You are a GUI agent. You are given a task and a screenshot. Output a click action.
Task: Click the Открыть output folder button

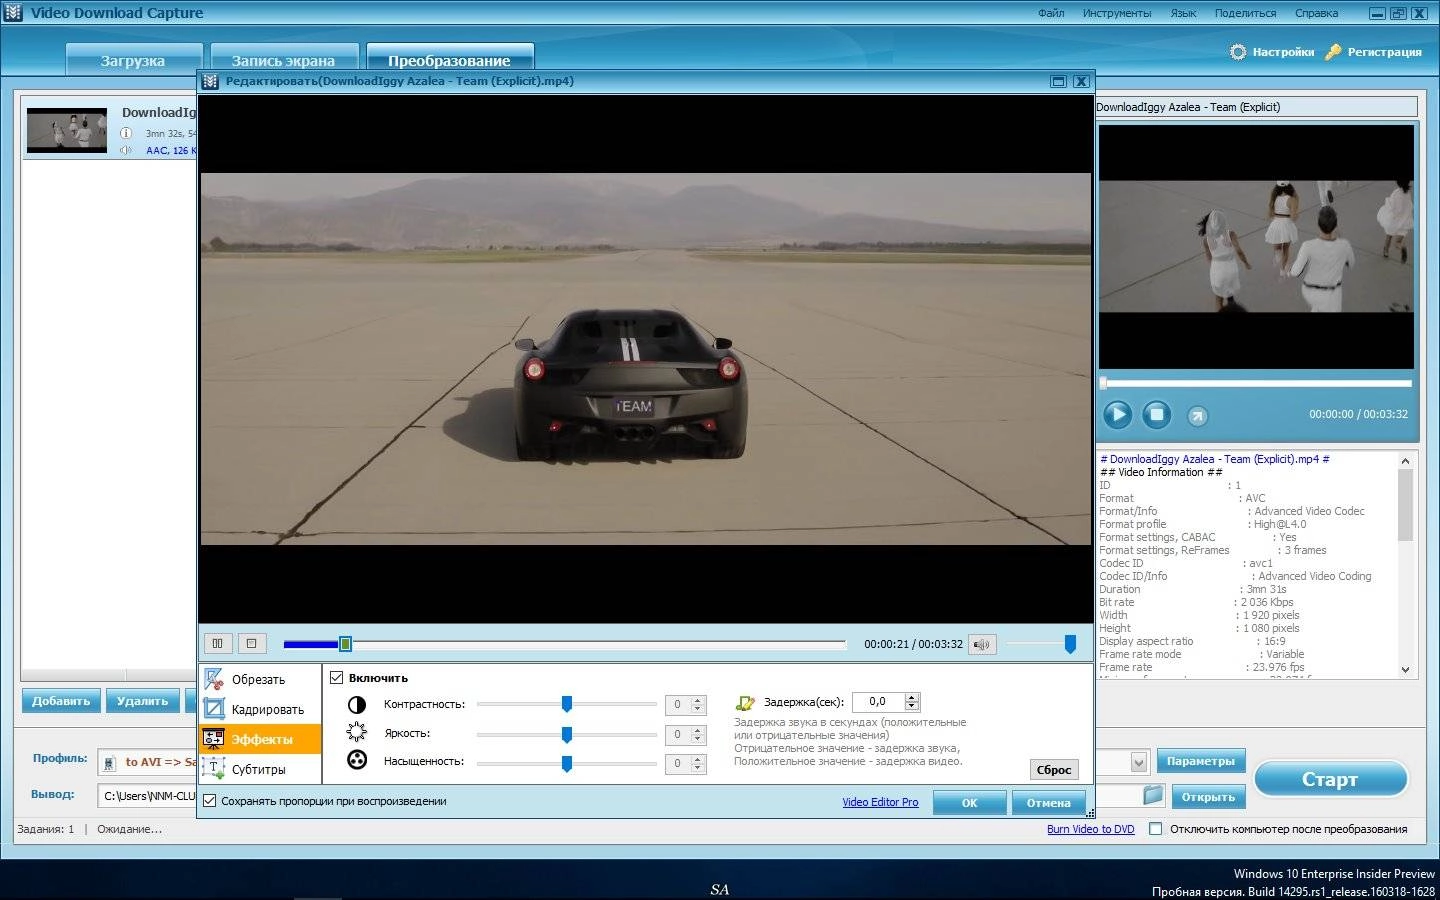click(x=1208, y=797)
